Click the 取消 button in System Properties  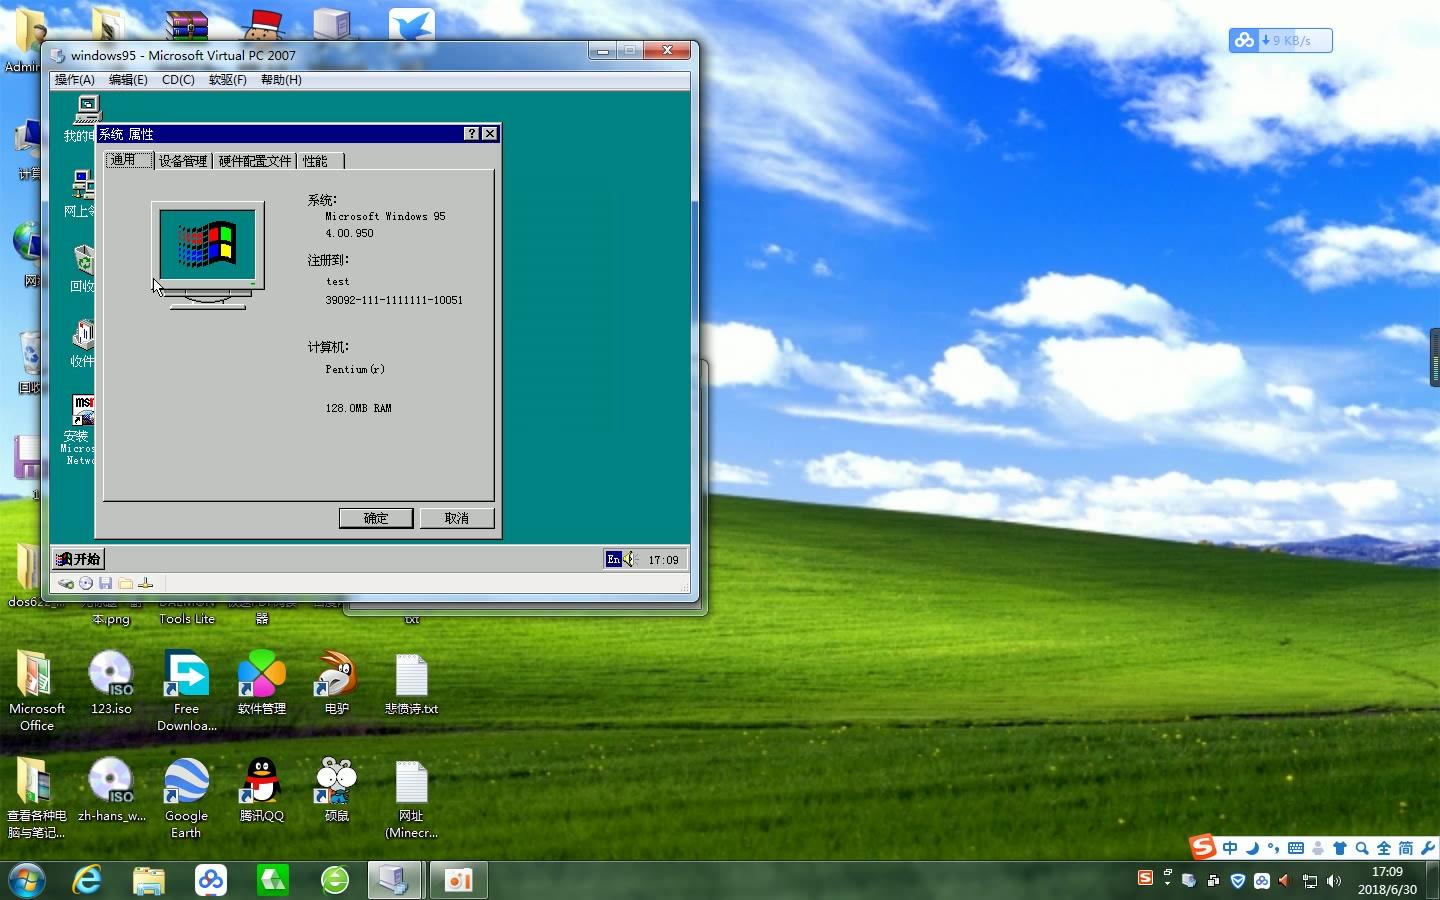click(x=457, y=518)
